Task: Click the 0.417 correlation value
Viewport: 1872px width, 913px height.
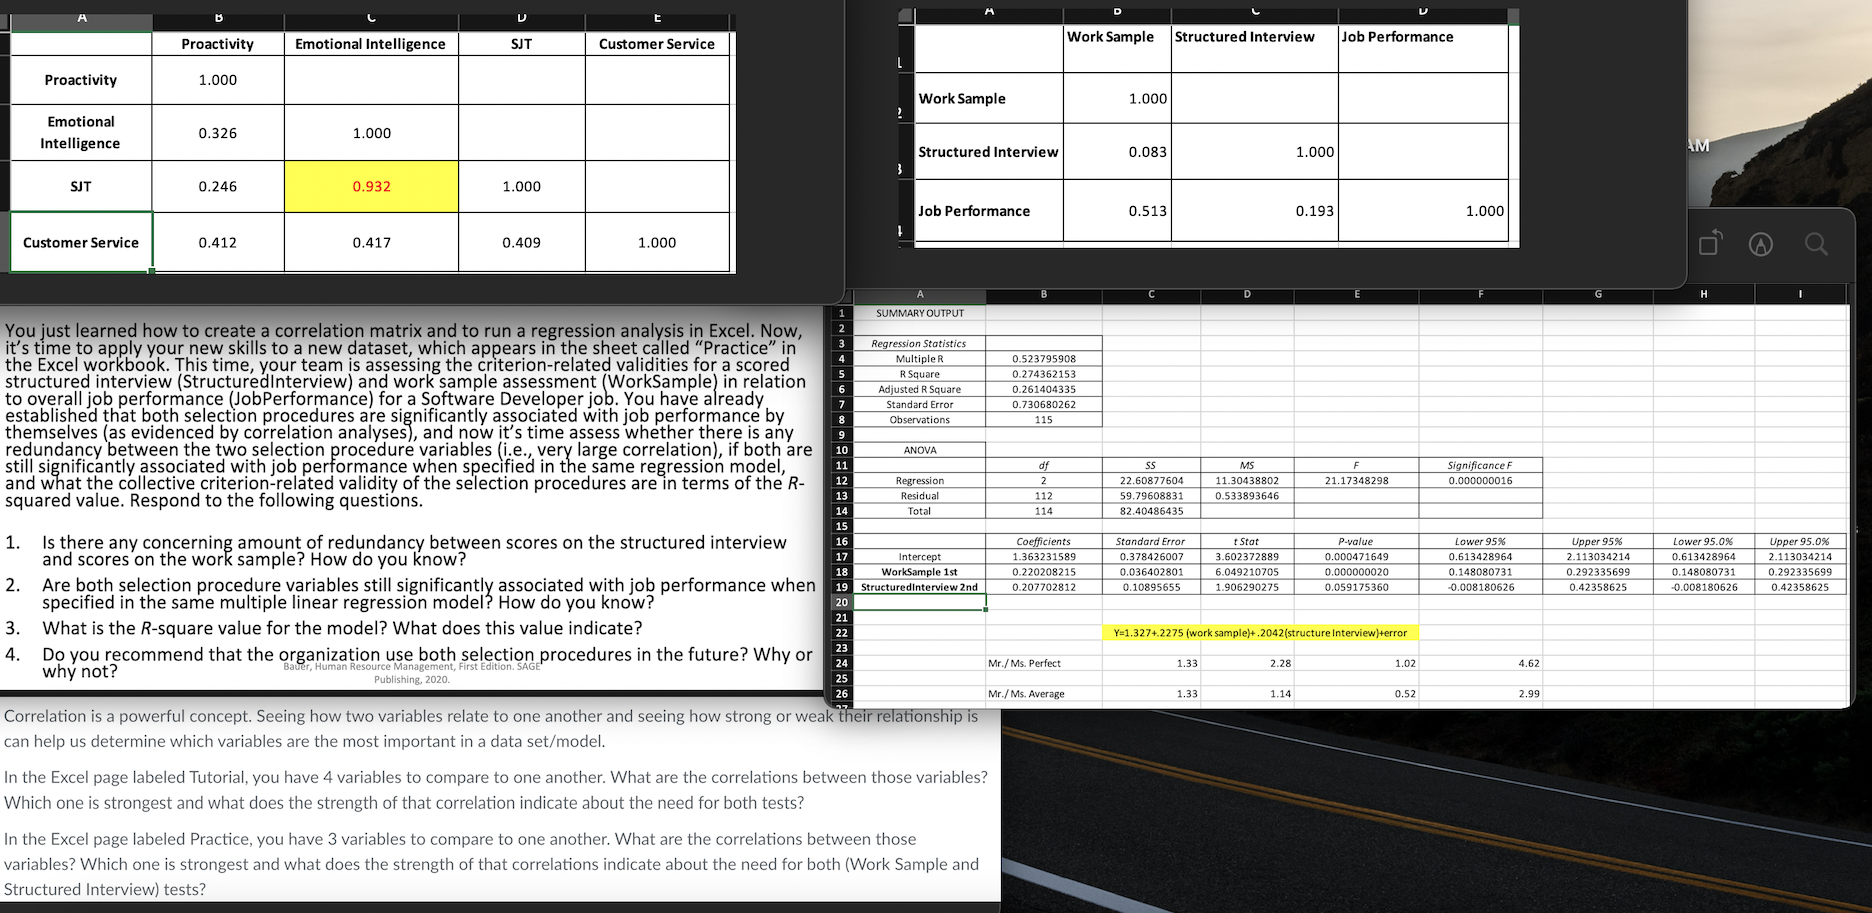Action: pos(371,242)
